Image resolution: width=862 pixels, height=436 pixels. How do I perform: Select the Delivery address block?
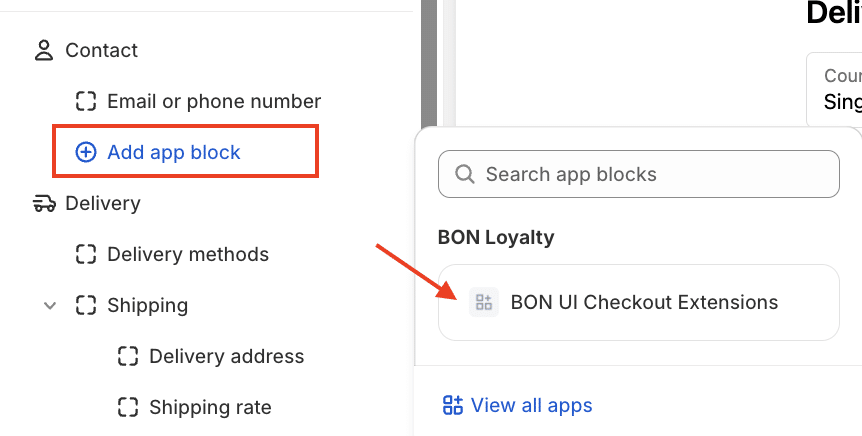pyautogui.click(x=226, y=356)
